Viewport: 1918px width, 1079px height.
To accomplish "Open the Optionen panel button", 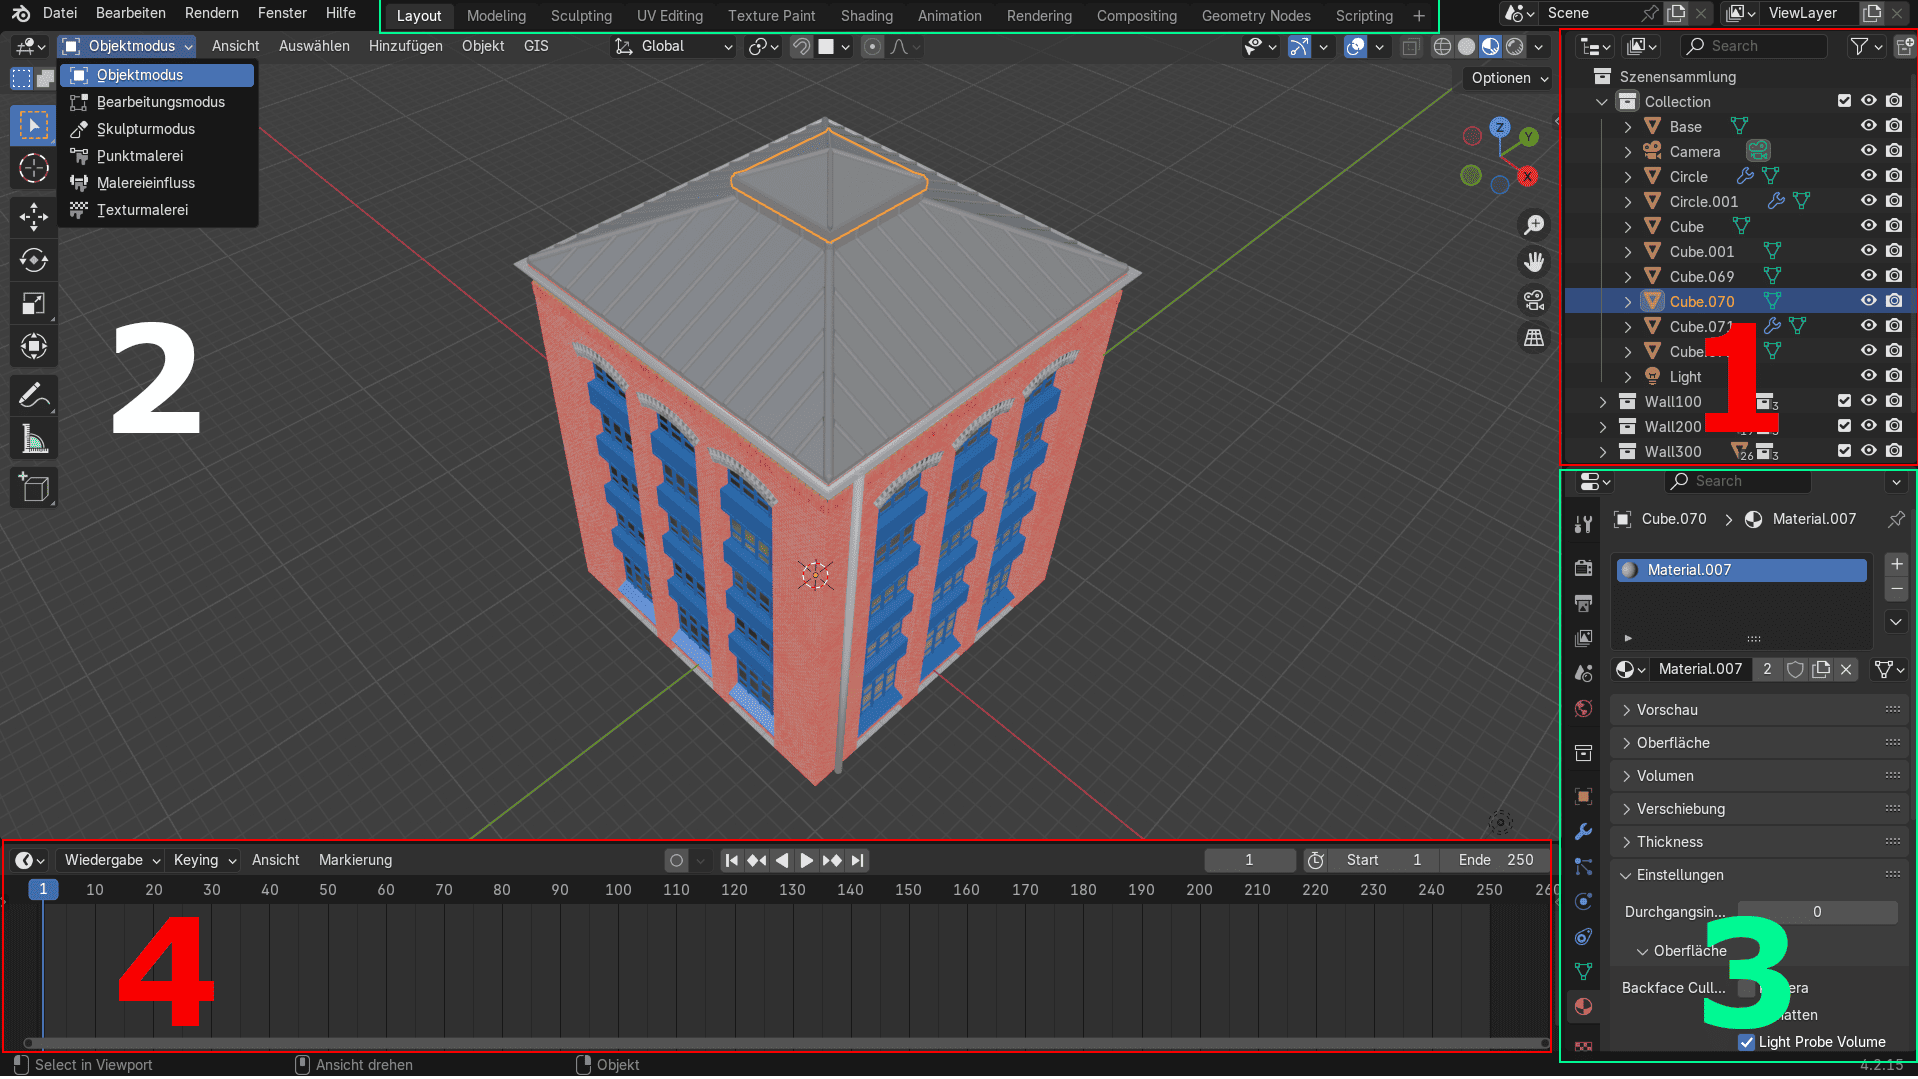I will pos(1506,78).
